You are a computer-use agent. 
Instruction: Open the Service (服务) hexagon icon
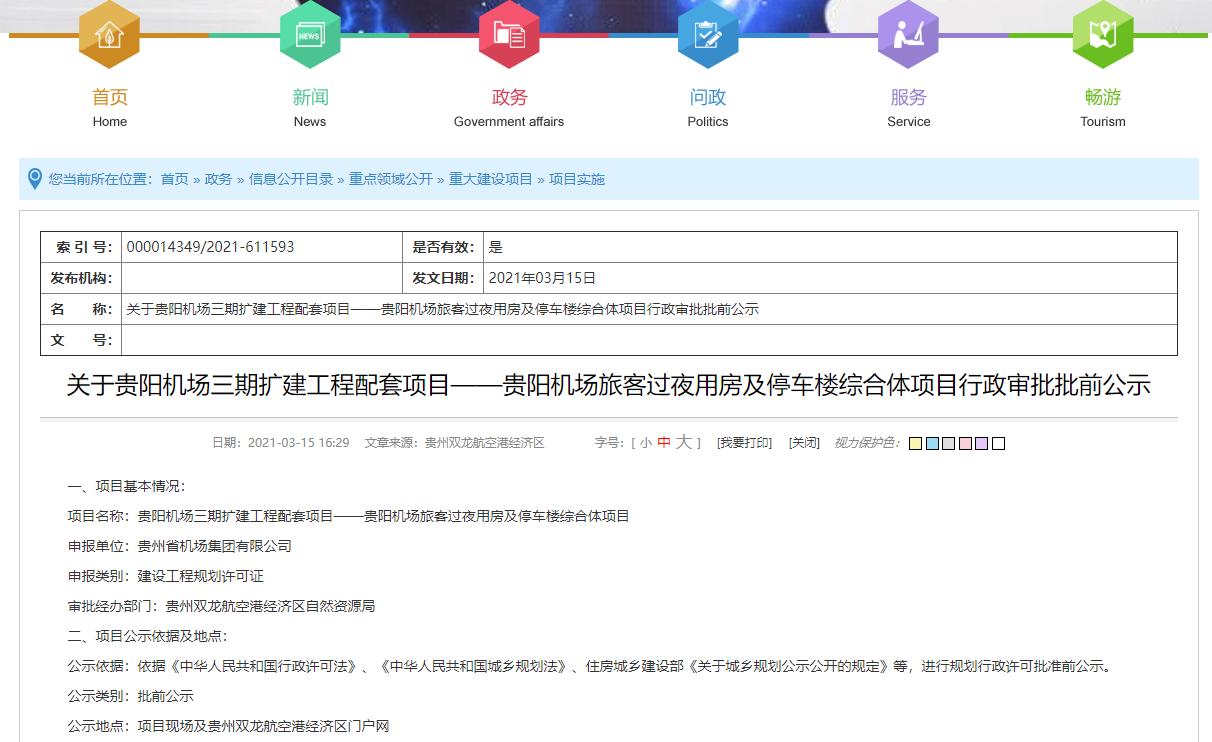tap(908, 33)
